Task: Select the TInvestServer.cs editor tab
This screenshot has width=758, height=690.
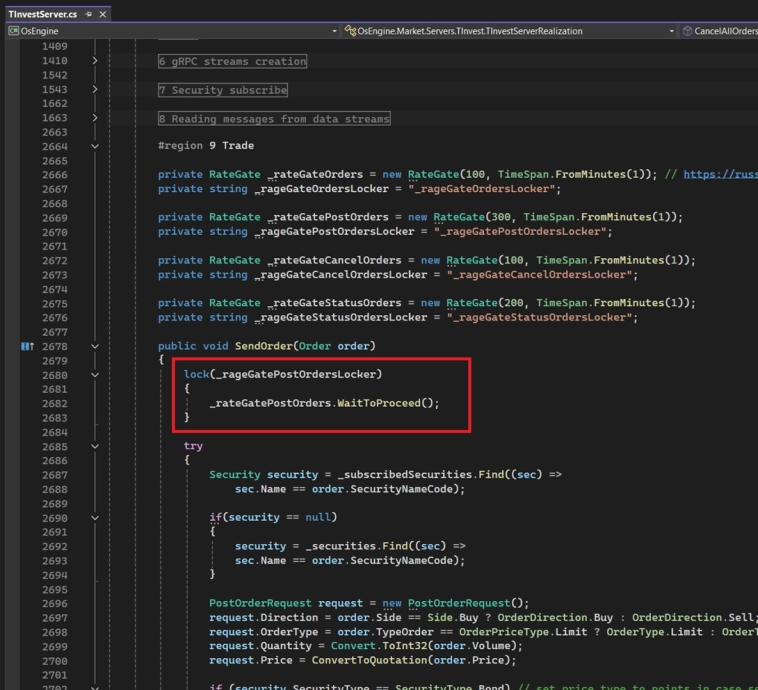Action: coord(43,15)
